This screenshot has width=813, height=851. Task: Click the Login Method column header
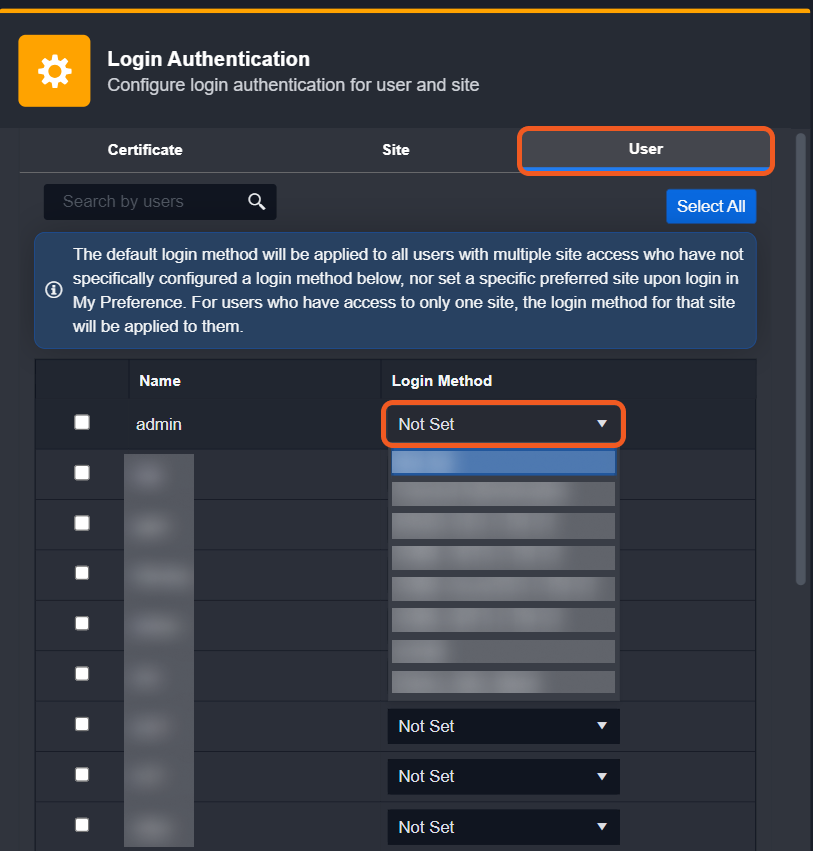(441, 381)
